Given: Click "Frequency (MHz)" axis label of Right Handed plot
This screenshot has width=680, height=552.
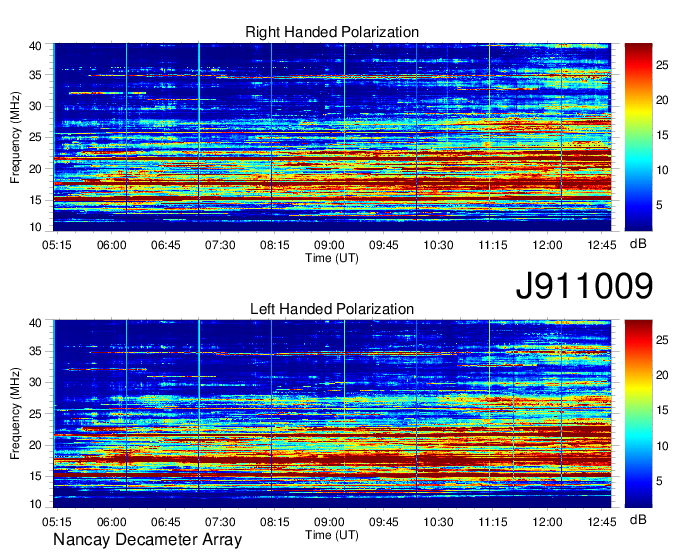Looking at the screenshot, I should pos(15,137).
